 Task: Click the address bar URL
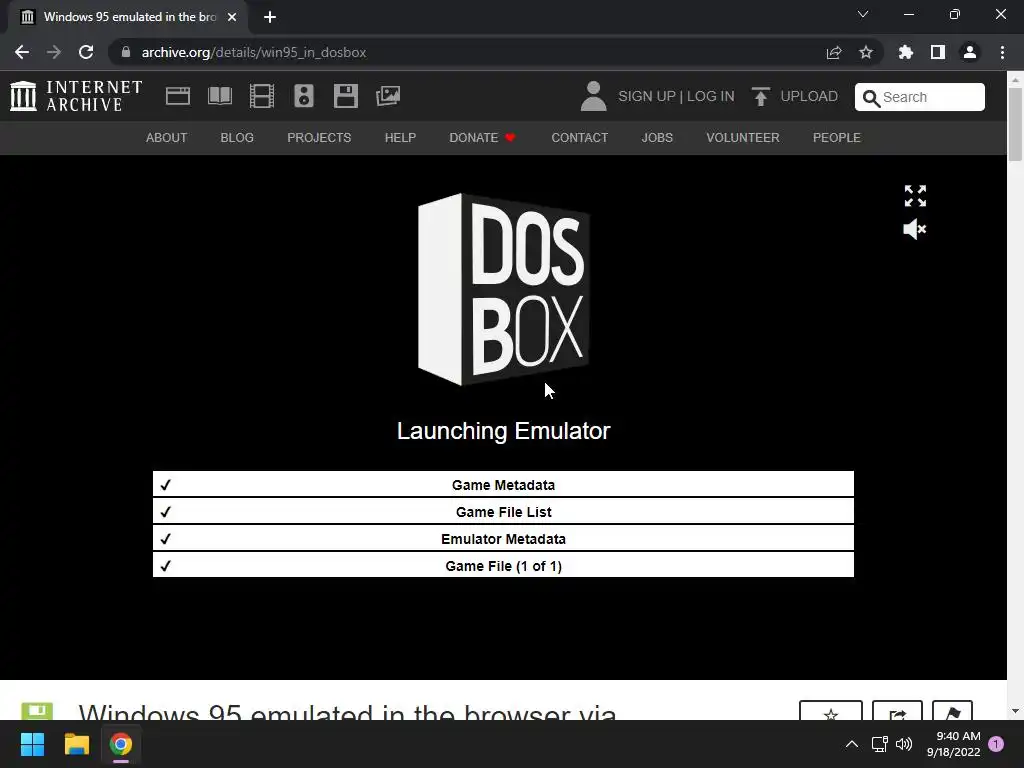click(253, 52)
